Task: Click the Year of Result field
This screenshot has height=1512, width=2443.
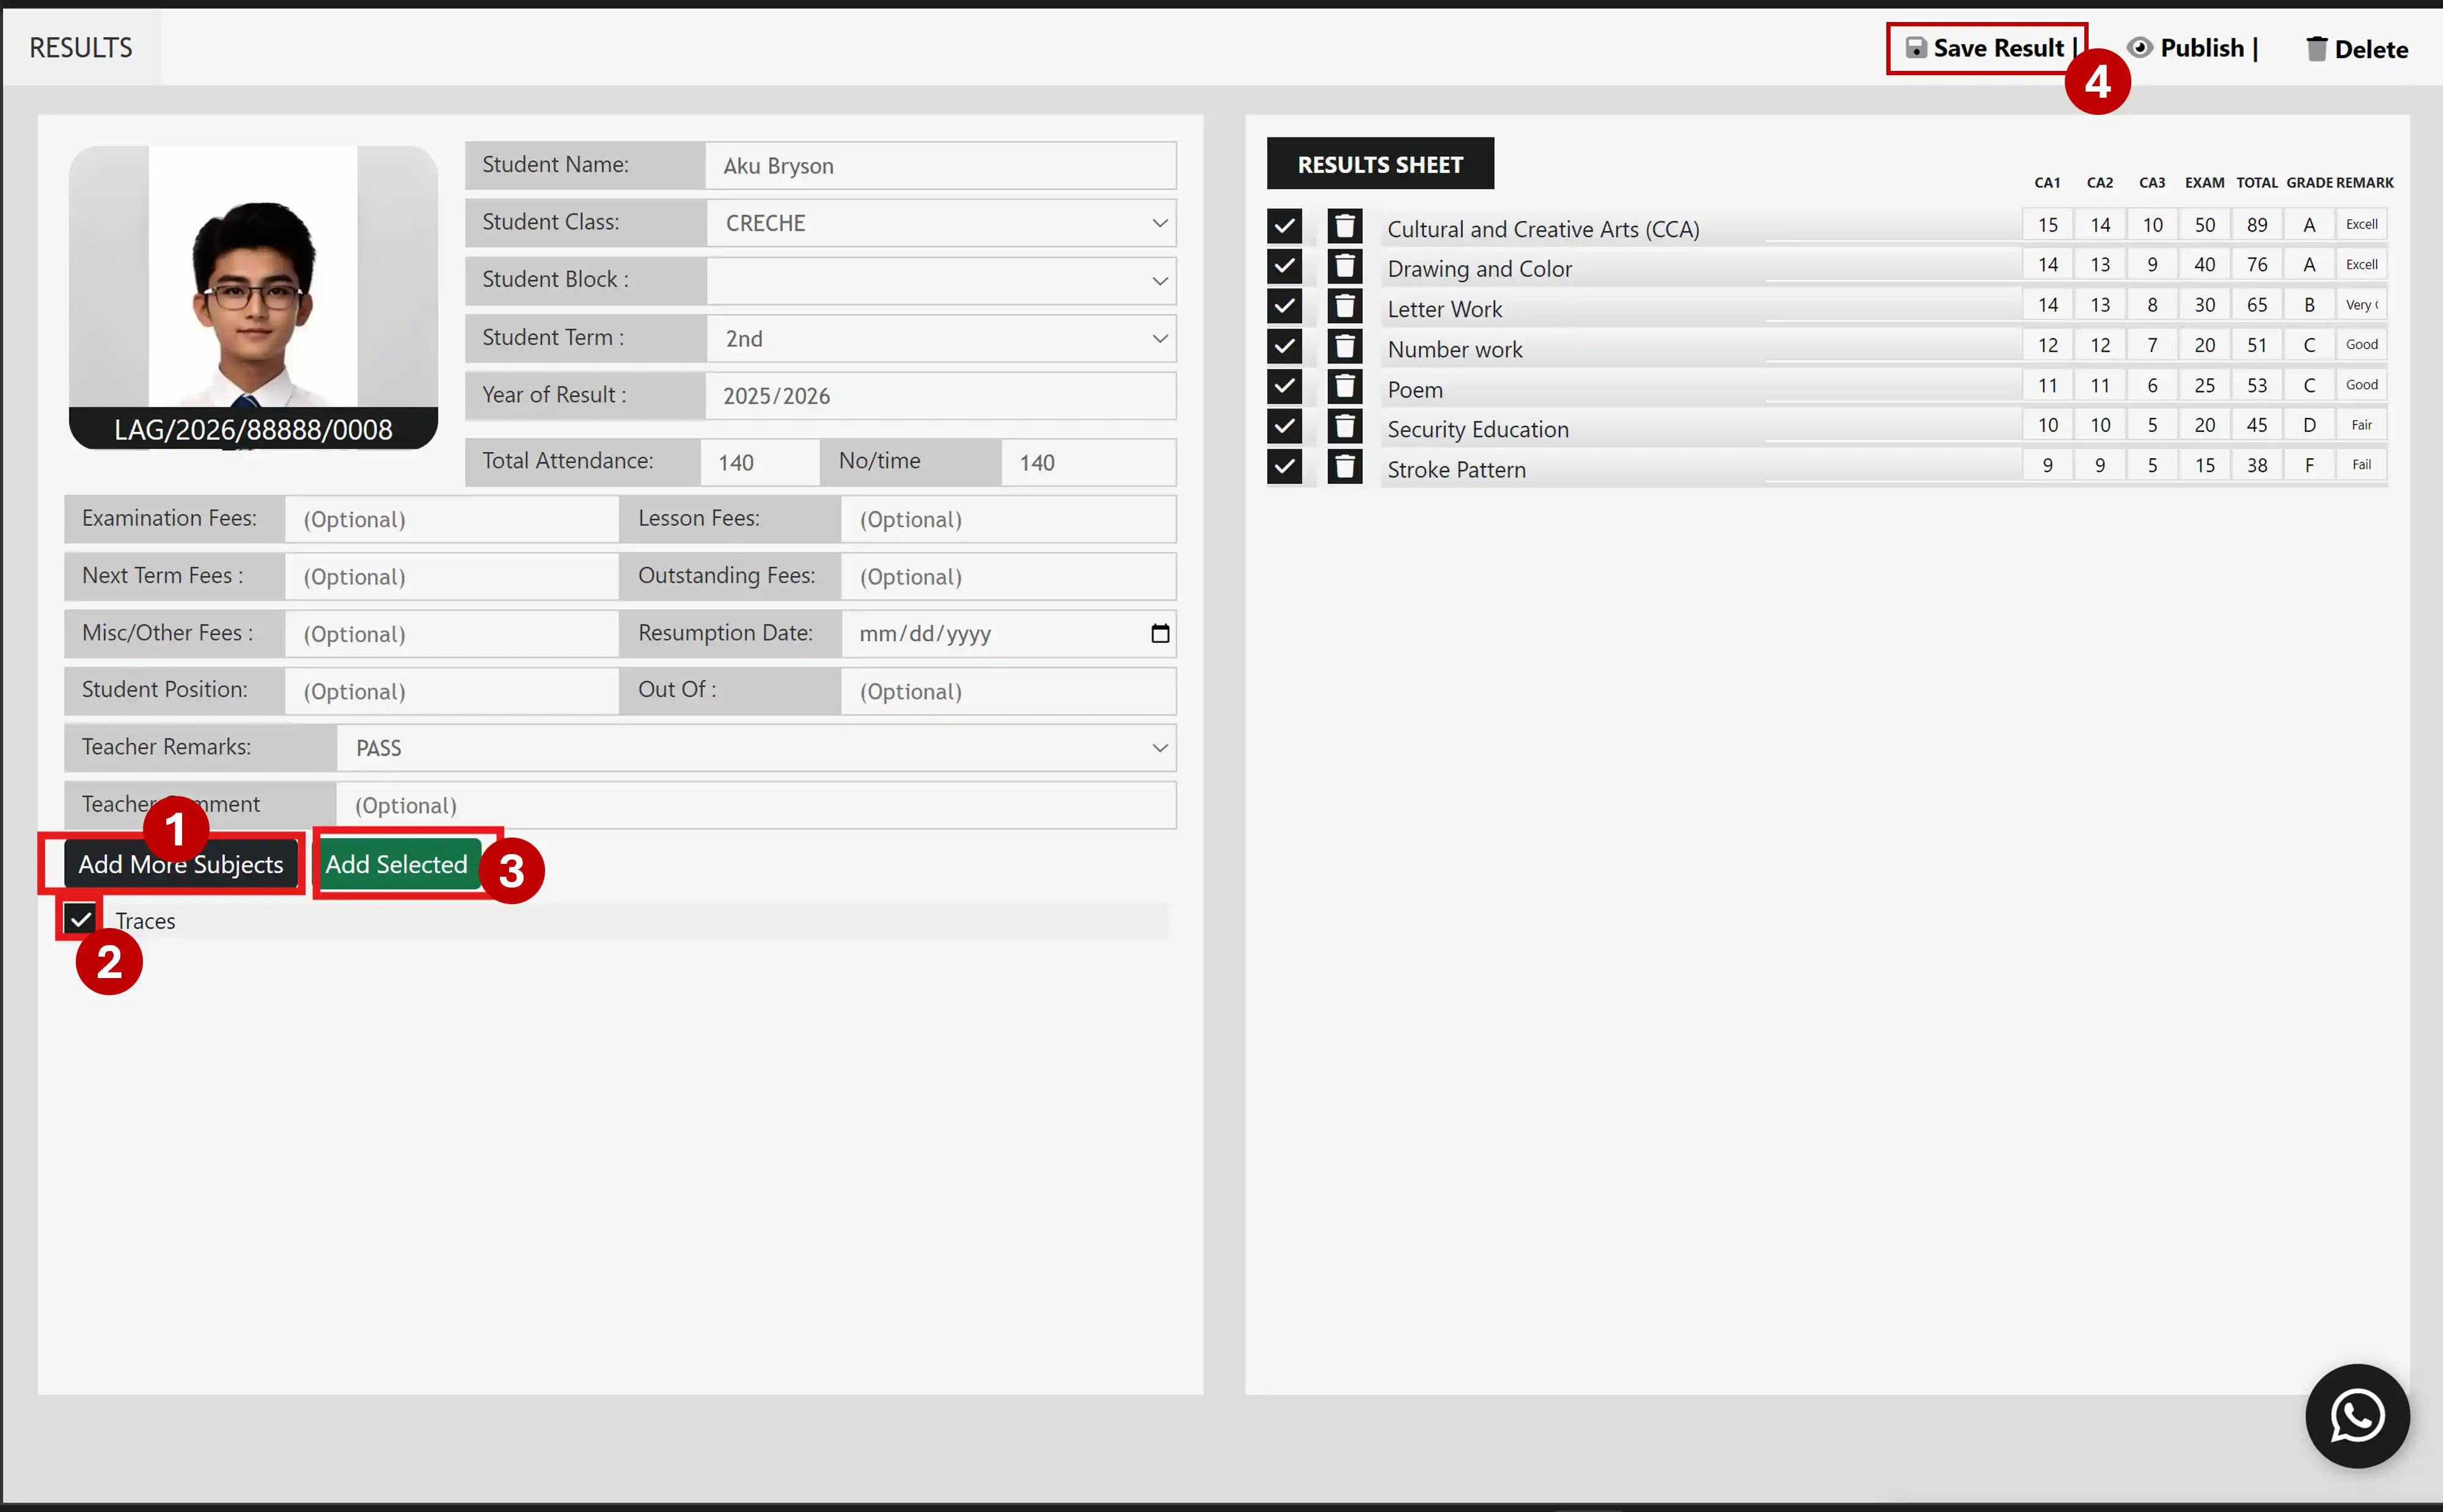Action: (x=941, y=396)
